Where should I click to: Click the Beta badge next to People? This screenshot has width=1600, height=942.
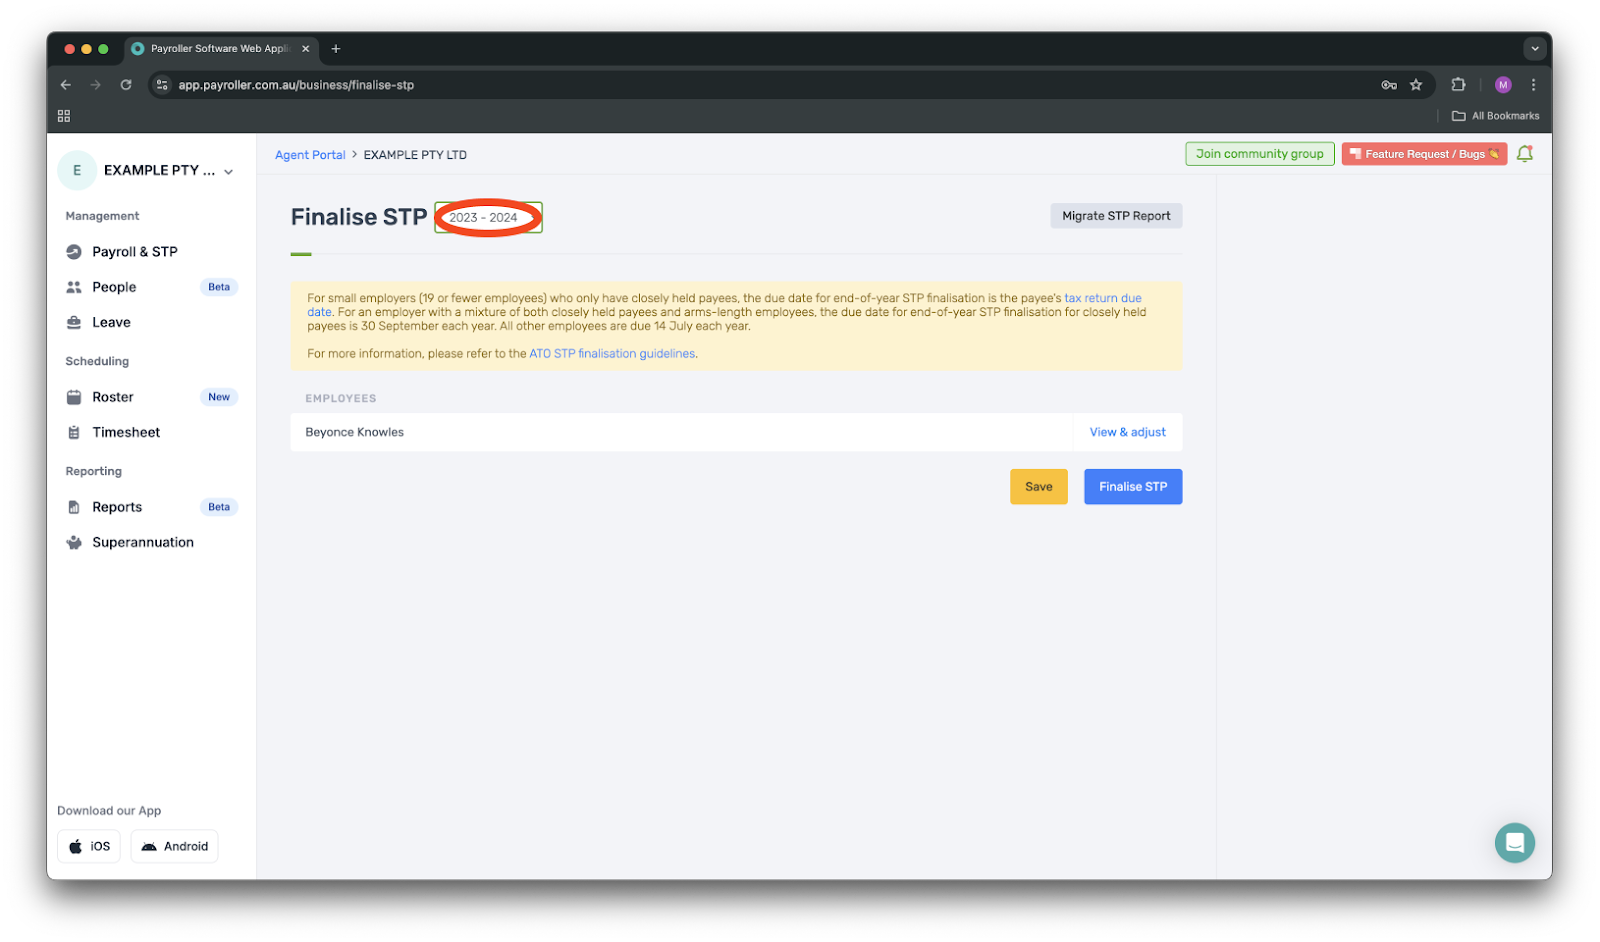point(219,287)
